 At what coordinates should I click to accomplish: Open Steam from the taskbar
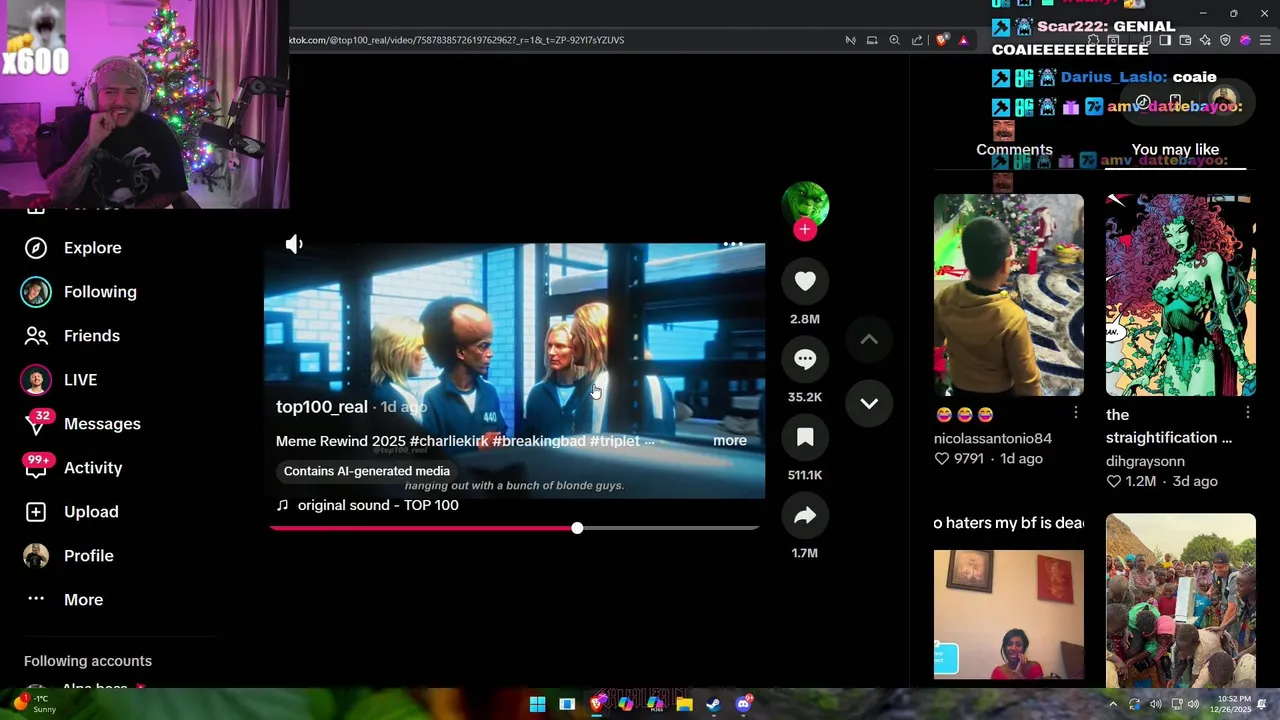click(713, 704)
